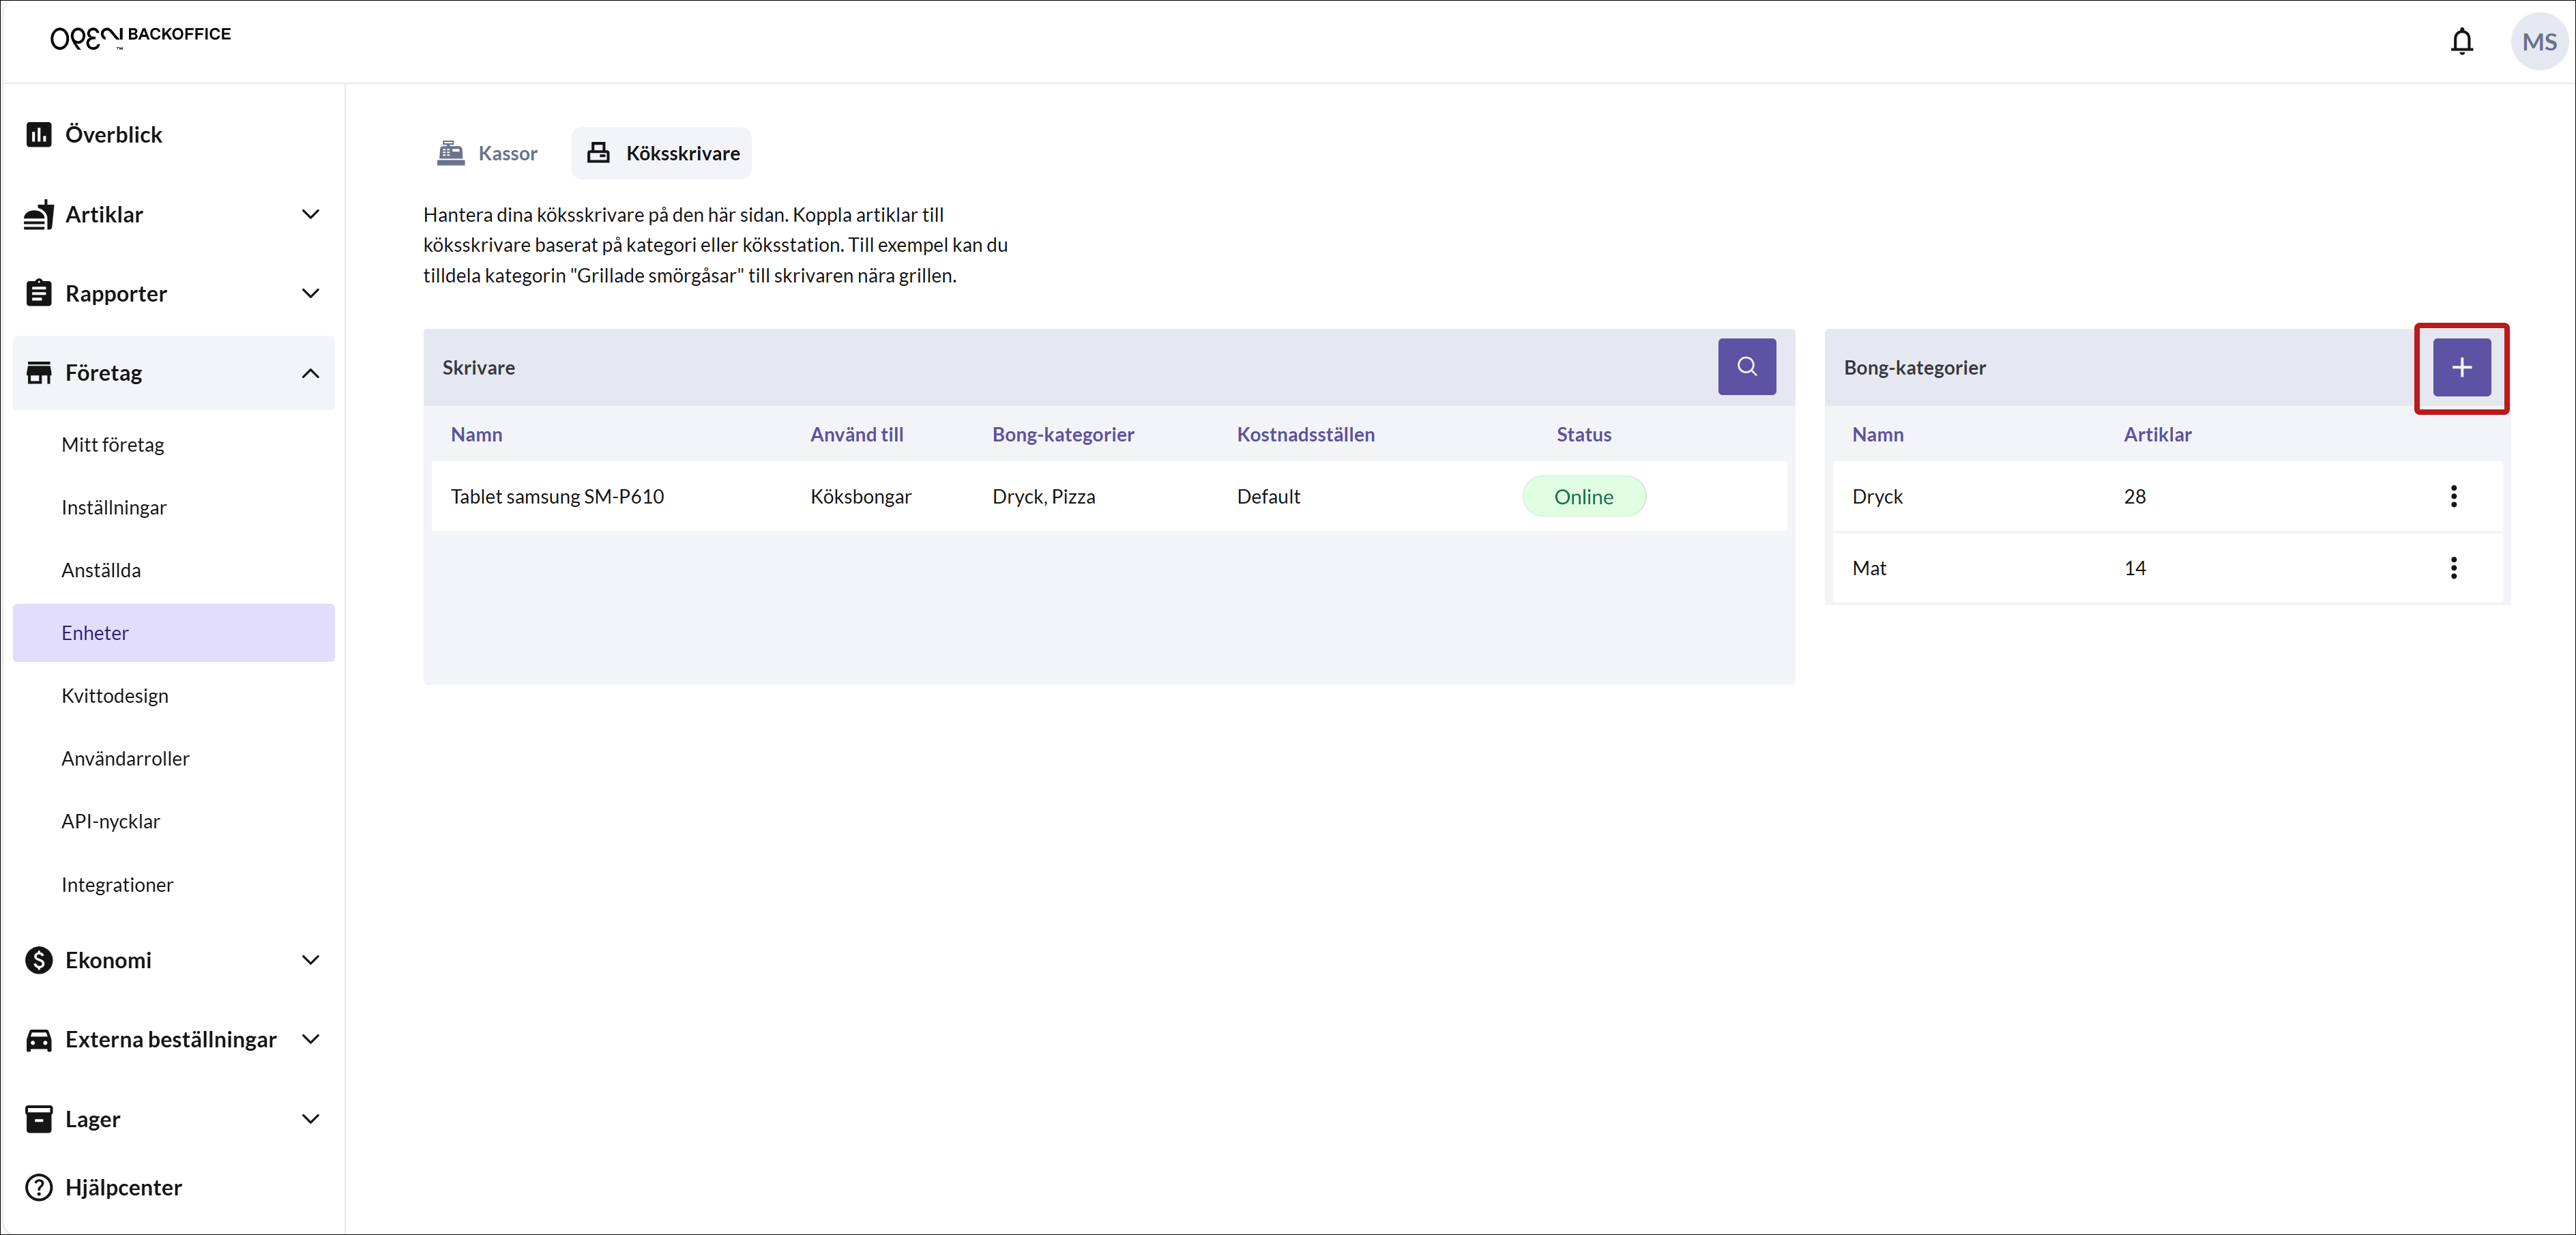Open the Hjälpcenter link
The height and width of the screenshot is (1235, 2576).
click(123, 1187)
